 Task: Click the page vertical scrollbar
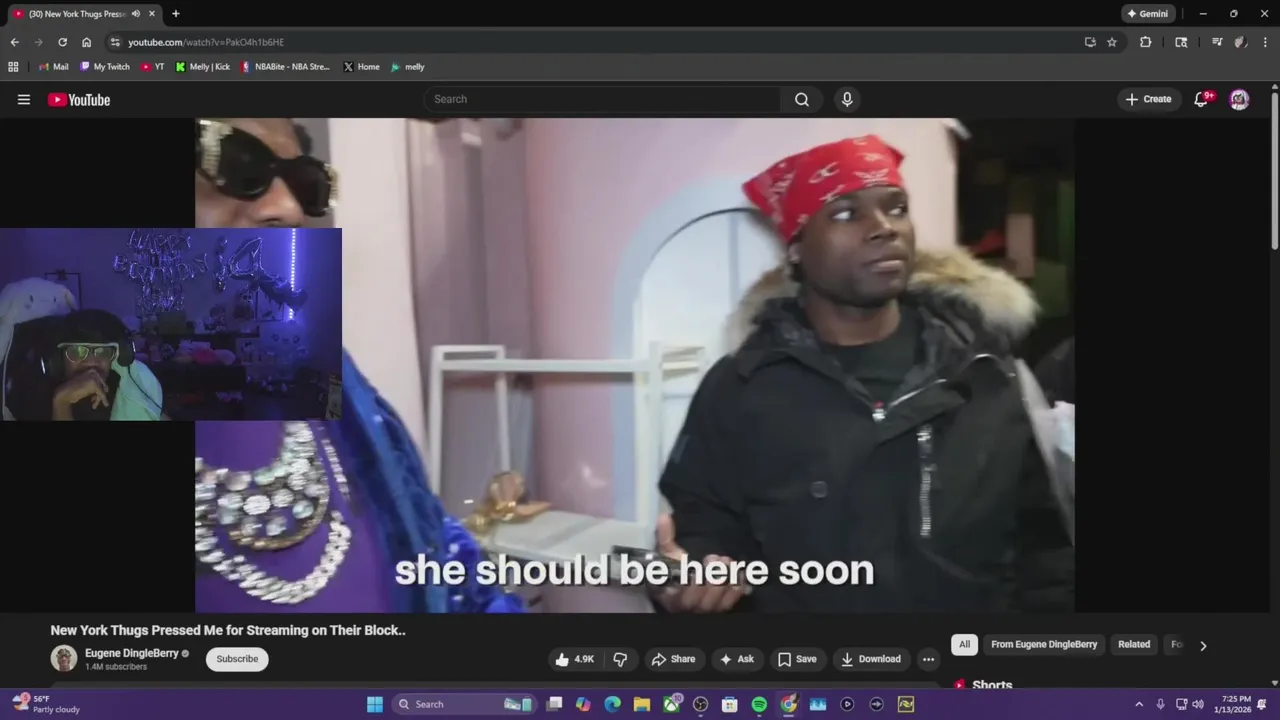tap(1274, 170)
